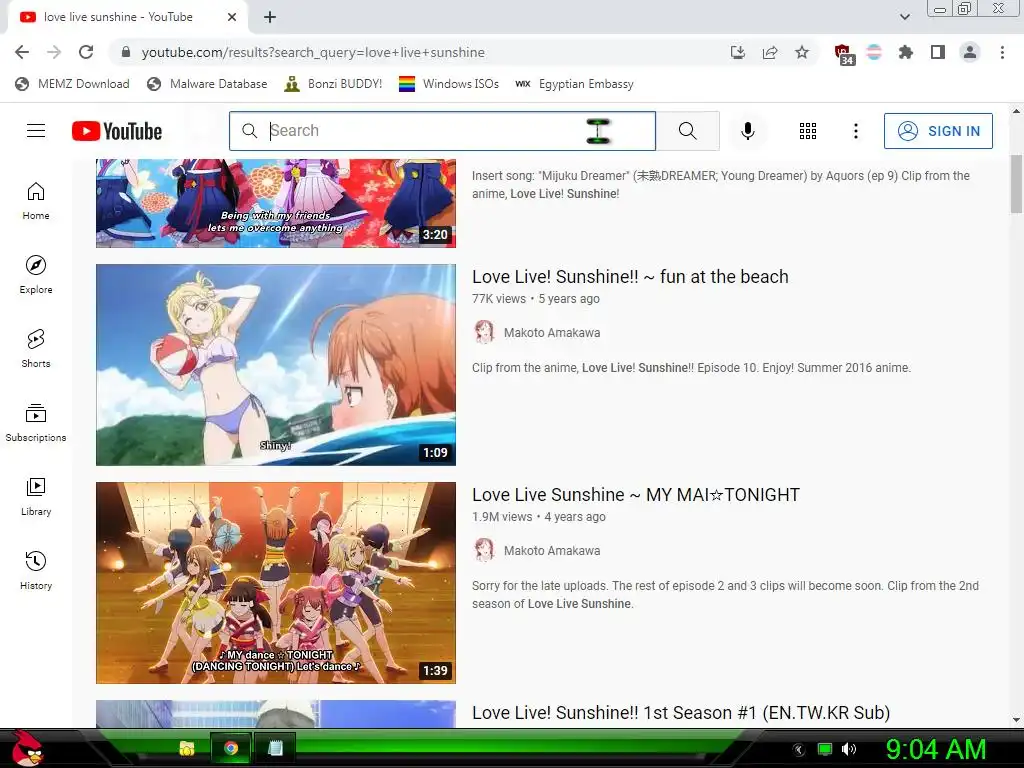Go to Home in the sidebar

click(36, 200)
